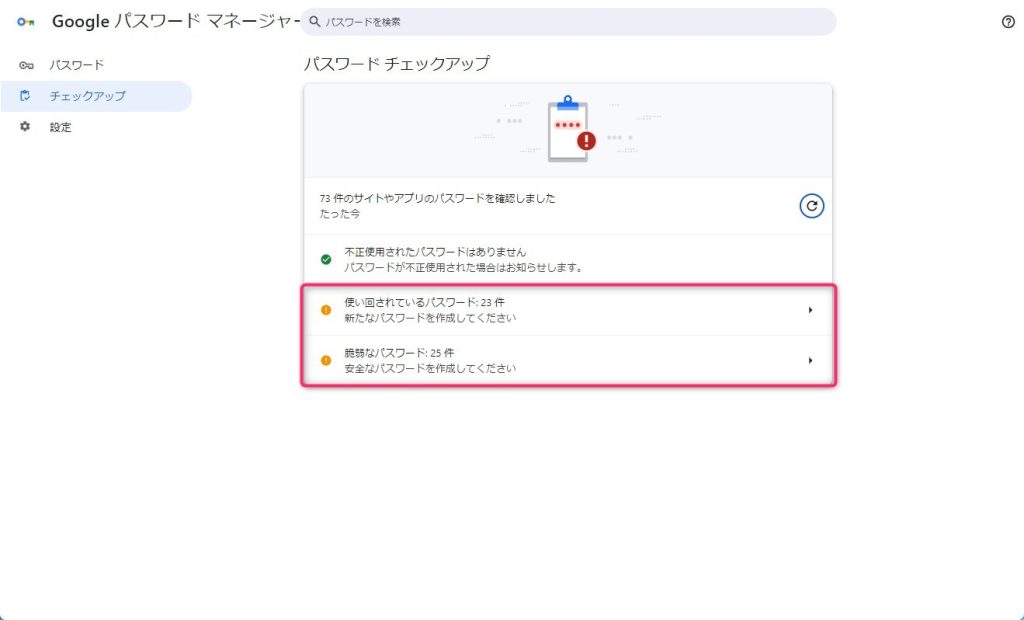Click the green checkmark status icon
This screenshot has width=1024, height=620.
click(325, 260)
